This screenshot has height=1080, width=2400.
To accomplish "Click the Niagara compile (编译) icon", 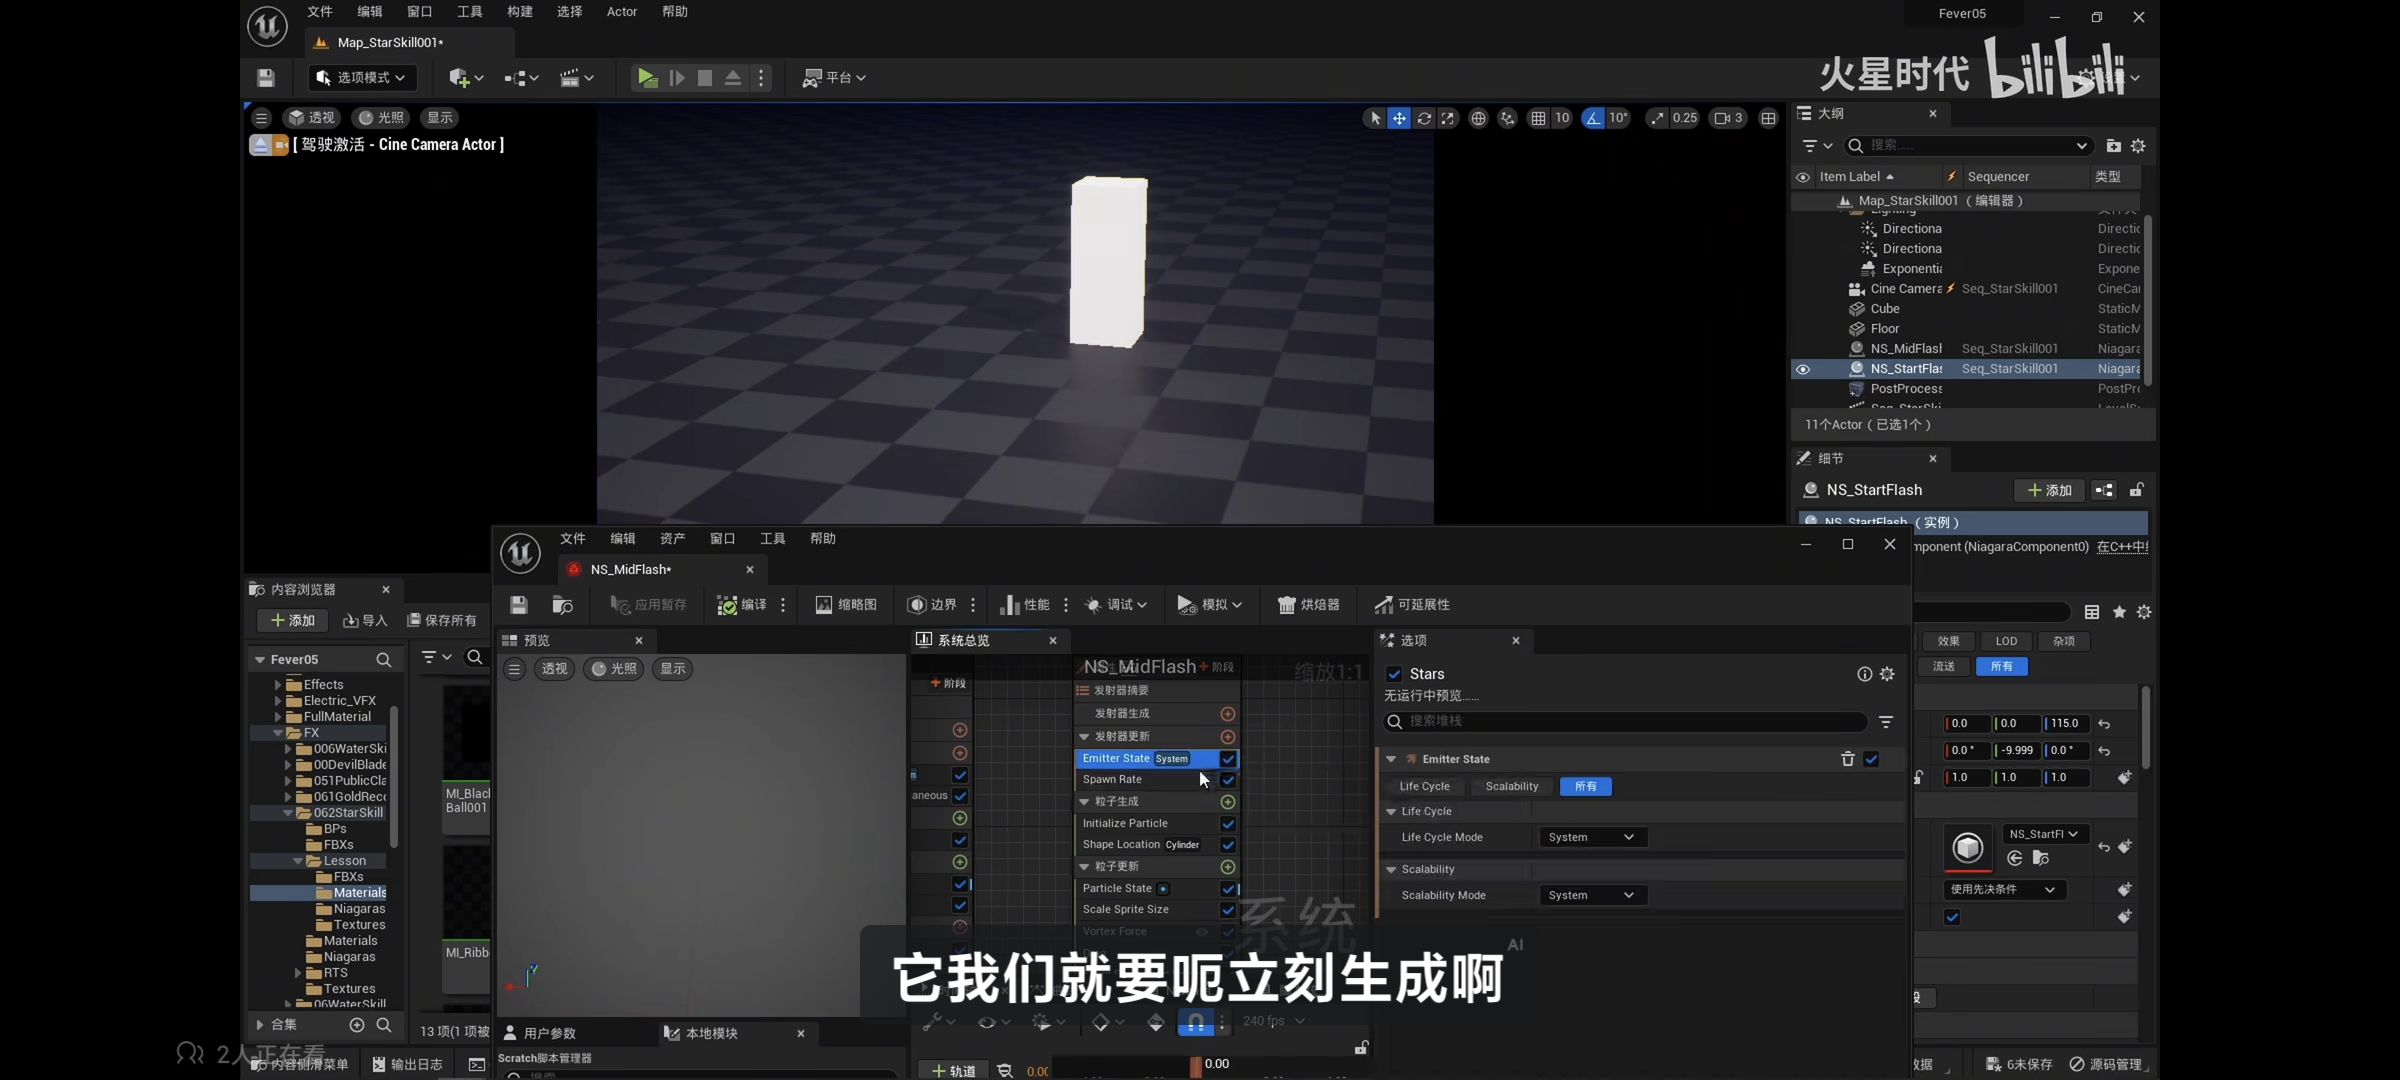I will (x=728, y=605).
